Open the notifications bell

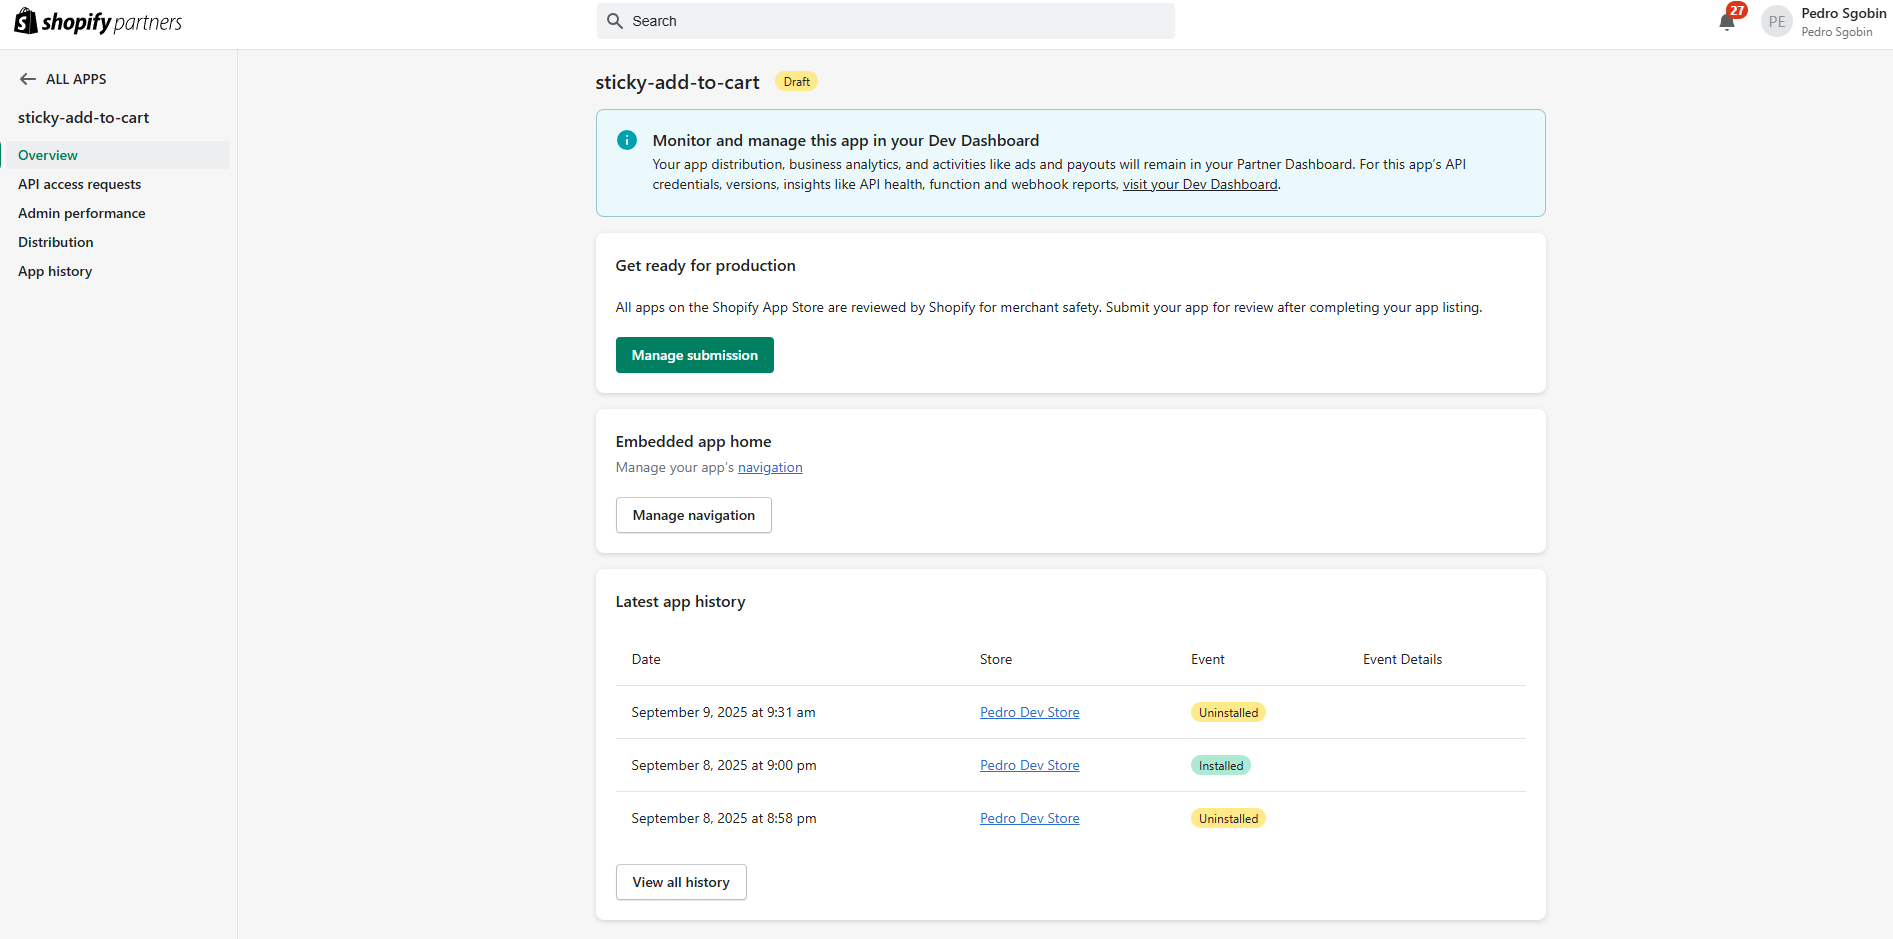pos(1727,22)
